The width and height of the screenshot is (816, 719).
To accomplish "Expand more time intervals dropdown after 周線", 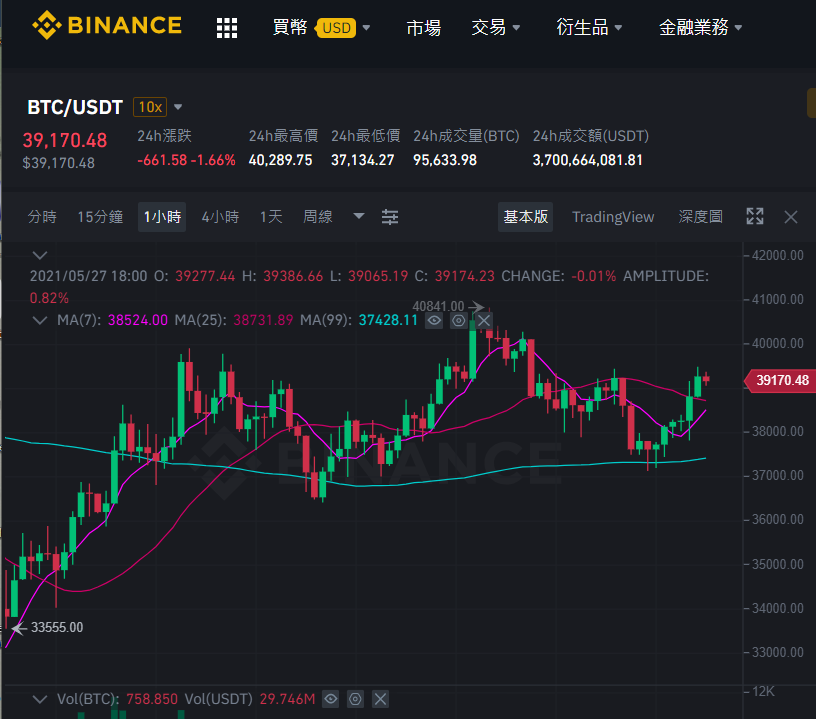I will click(x=359, y=216).
